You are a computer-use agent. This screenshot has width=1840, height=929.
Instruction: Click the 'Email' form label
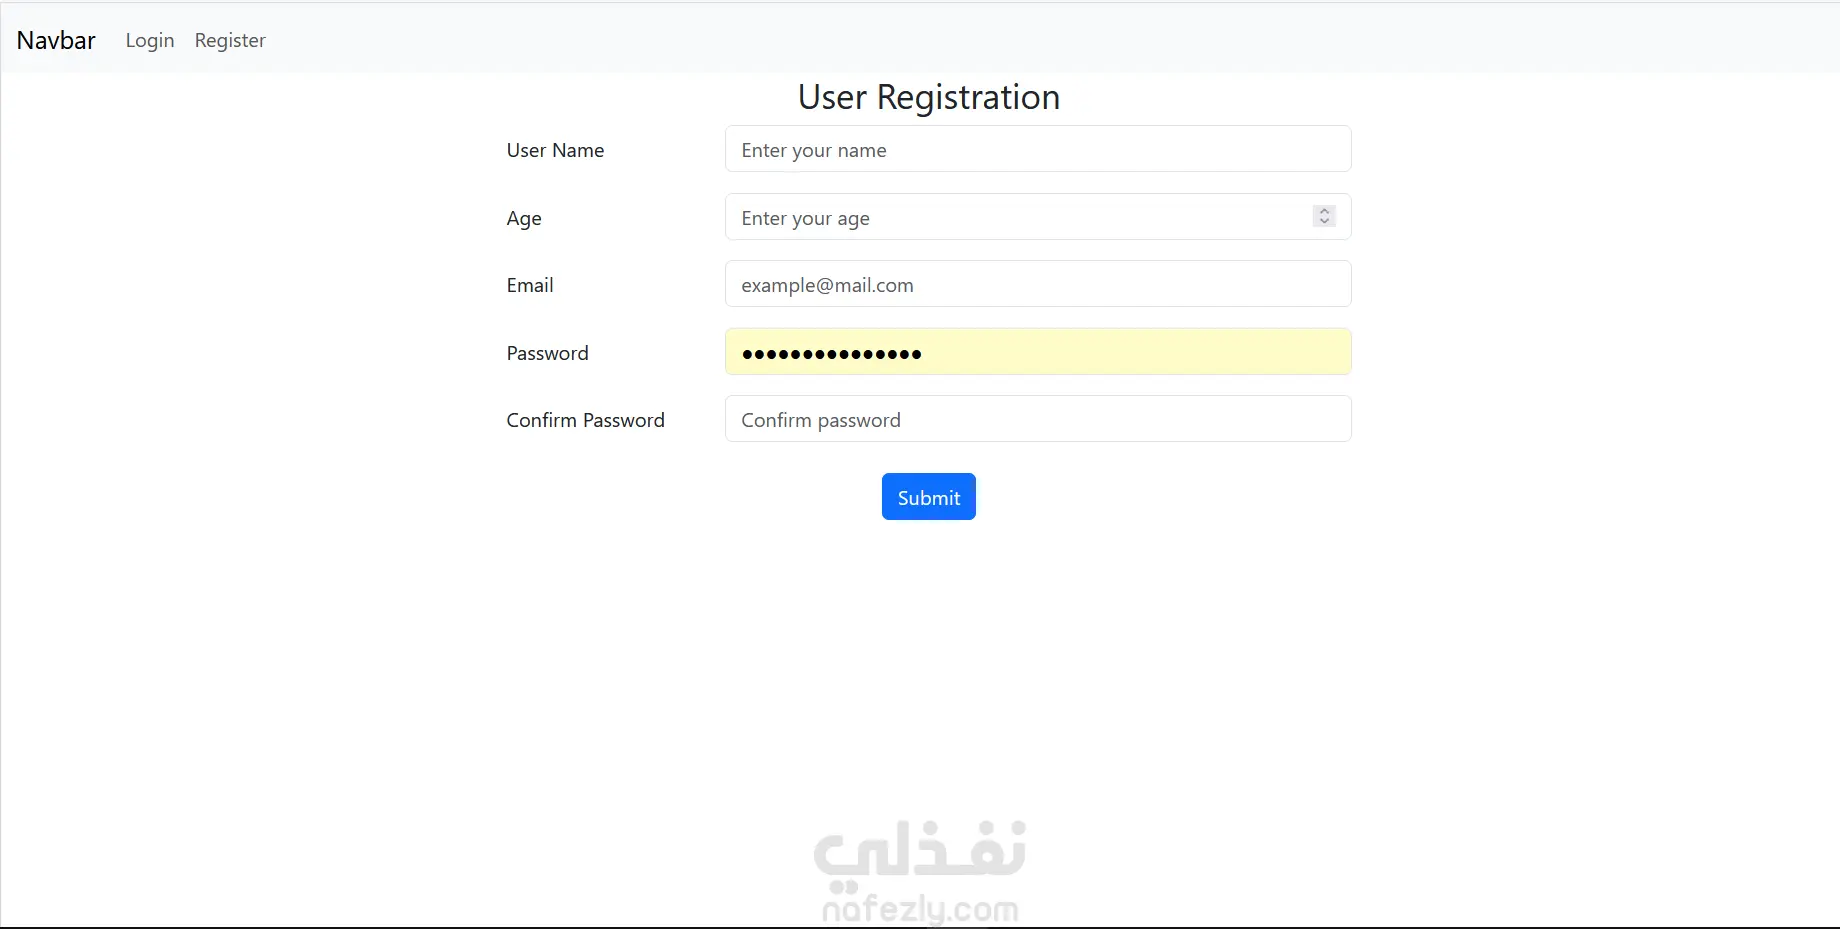pos(530,285)
